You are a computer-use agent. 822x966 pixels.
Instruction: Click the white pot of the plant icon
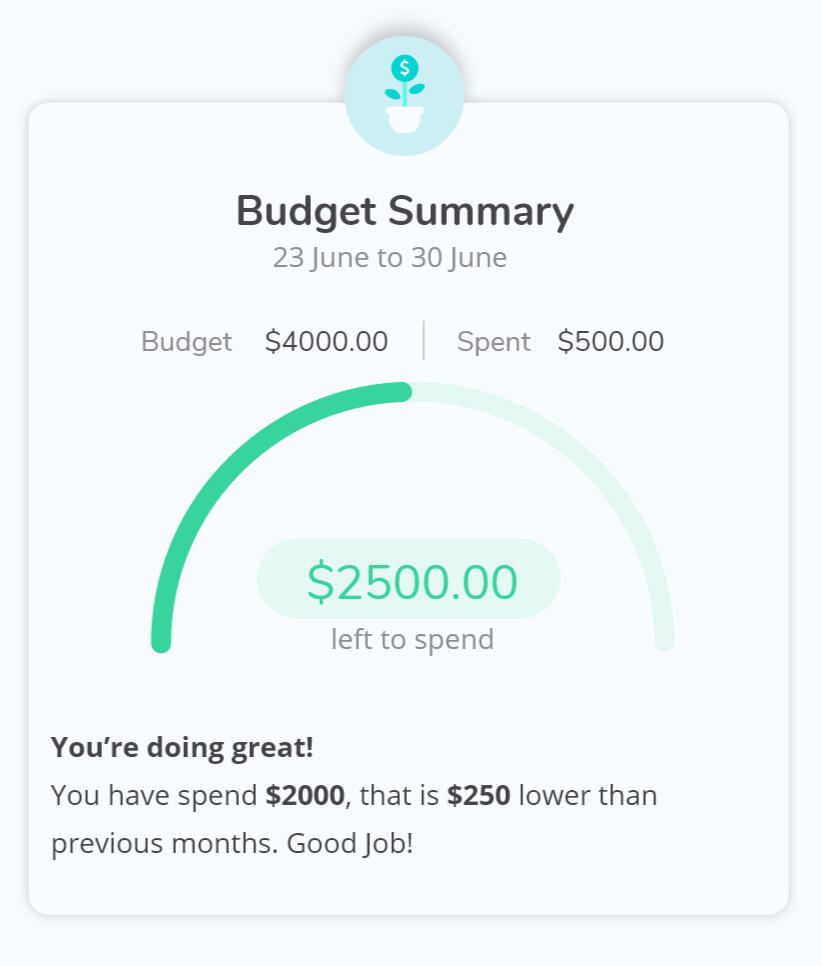pyautogui.click(x=404, y=120)
